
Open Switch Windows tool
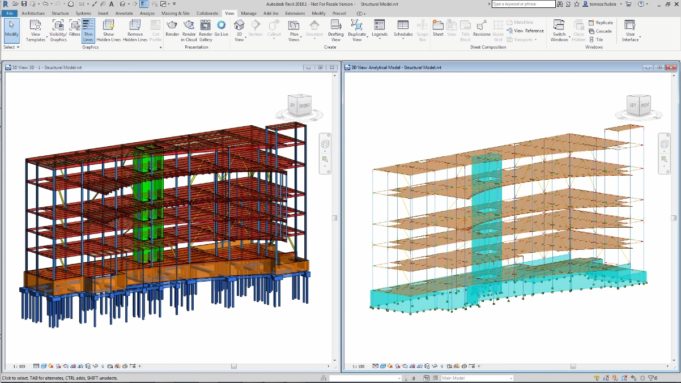point(559,30)
